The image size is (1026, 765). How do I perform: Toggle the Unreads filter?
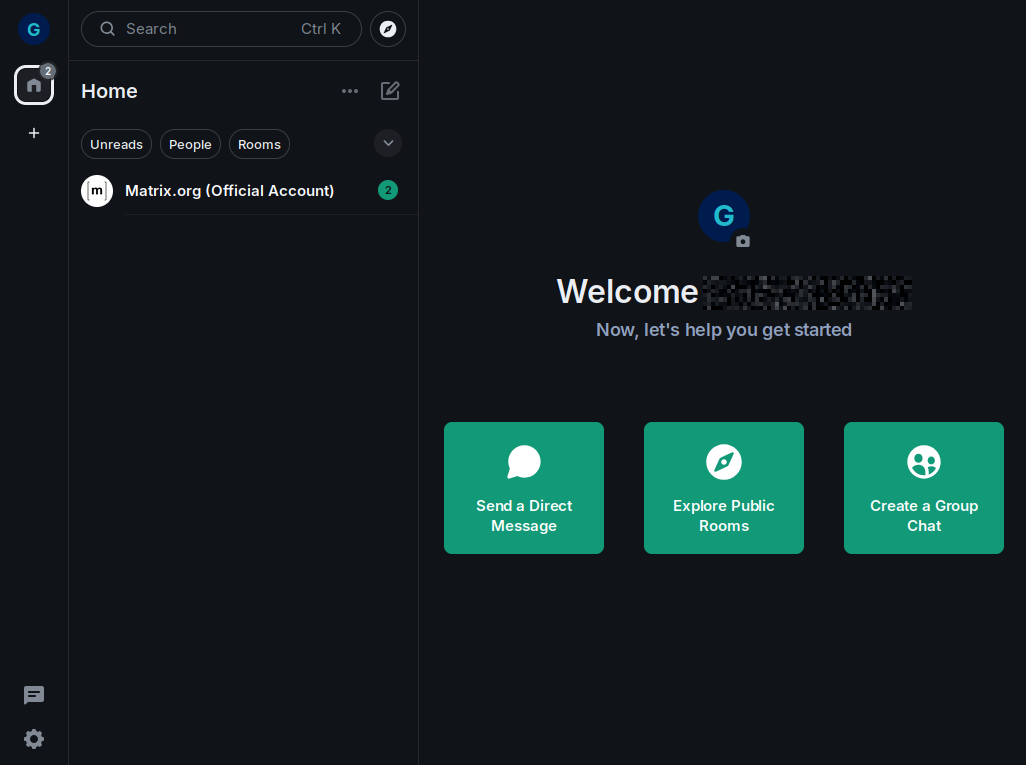point(116,144)
